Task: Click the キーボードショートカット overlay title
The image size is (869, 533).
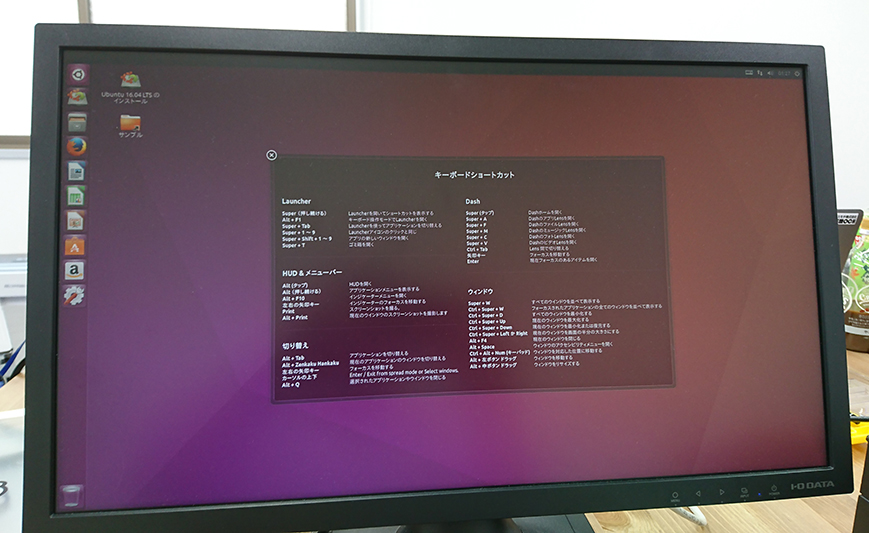Action: coord(474,175)
